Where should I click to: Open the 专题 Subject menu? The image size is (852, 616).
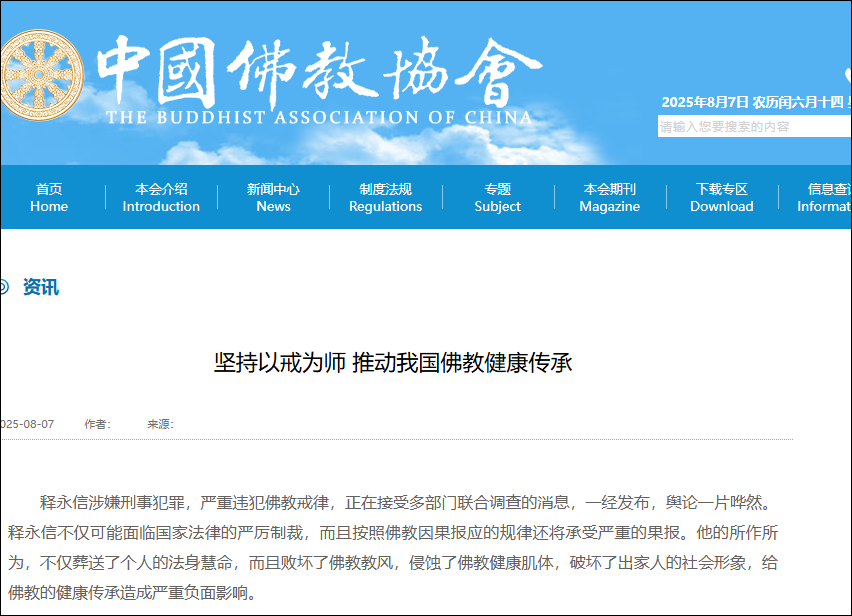pos(497,197)
